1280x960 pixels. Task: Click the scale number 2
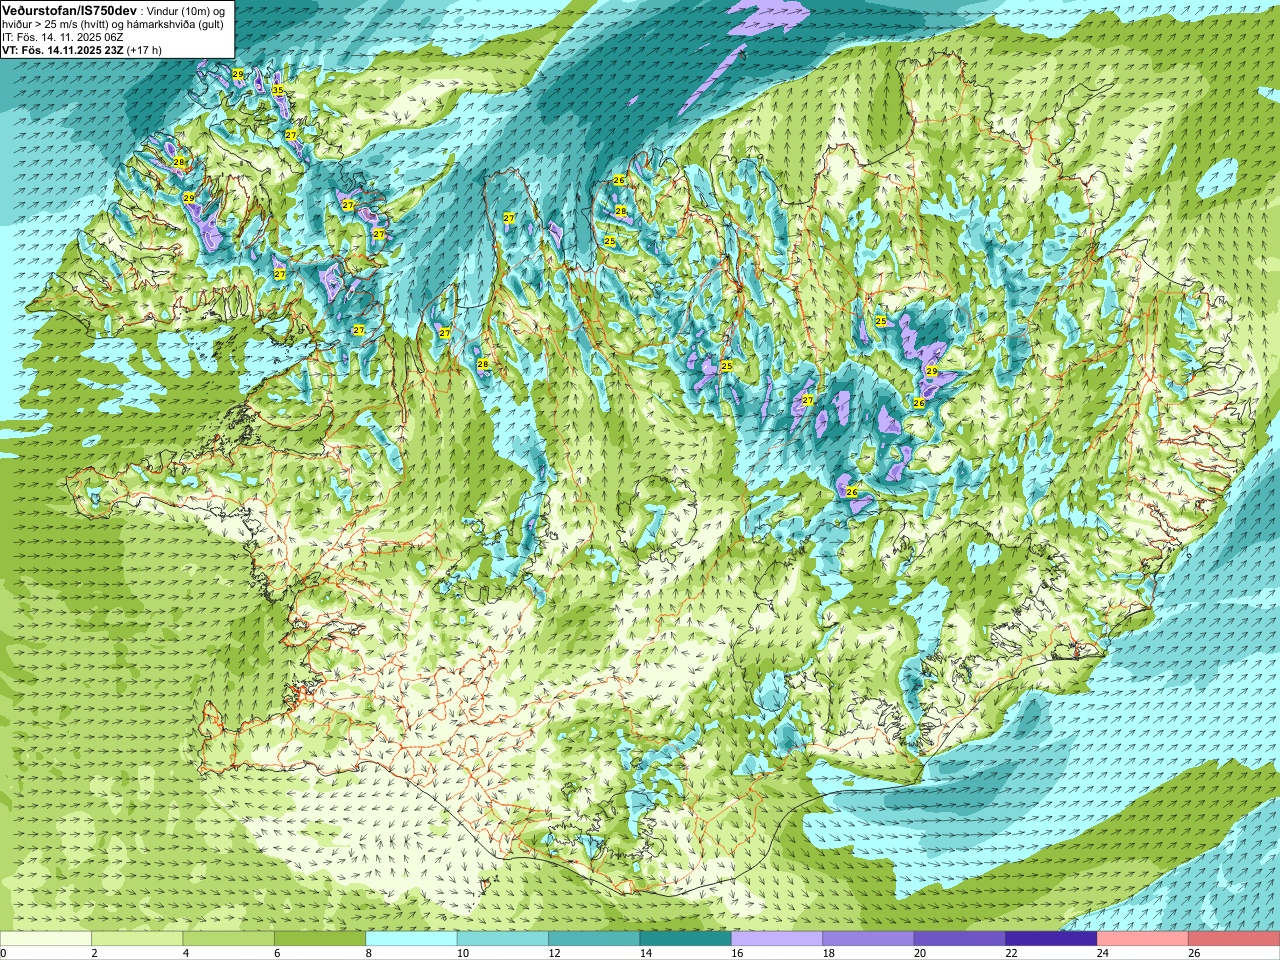click(x=94, y=953)
